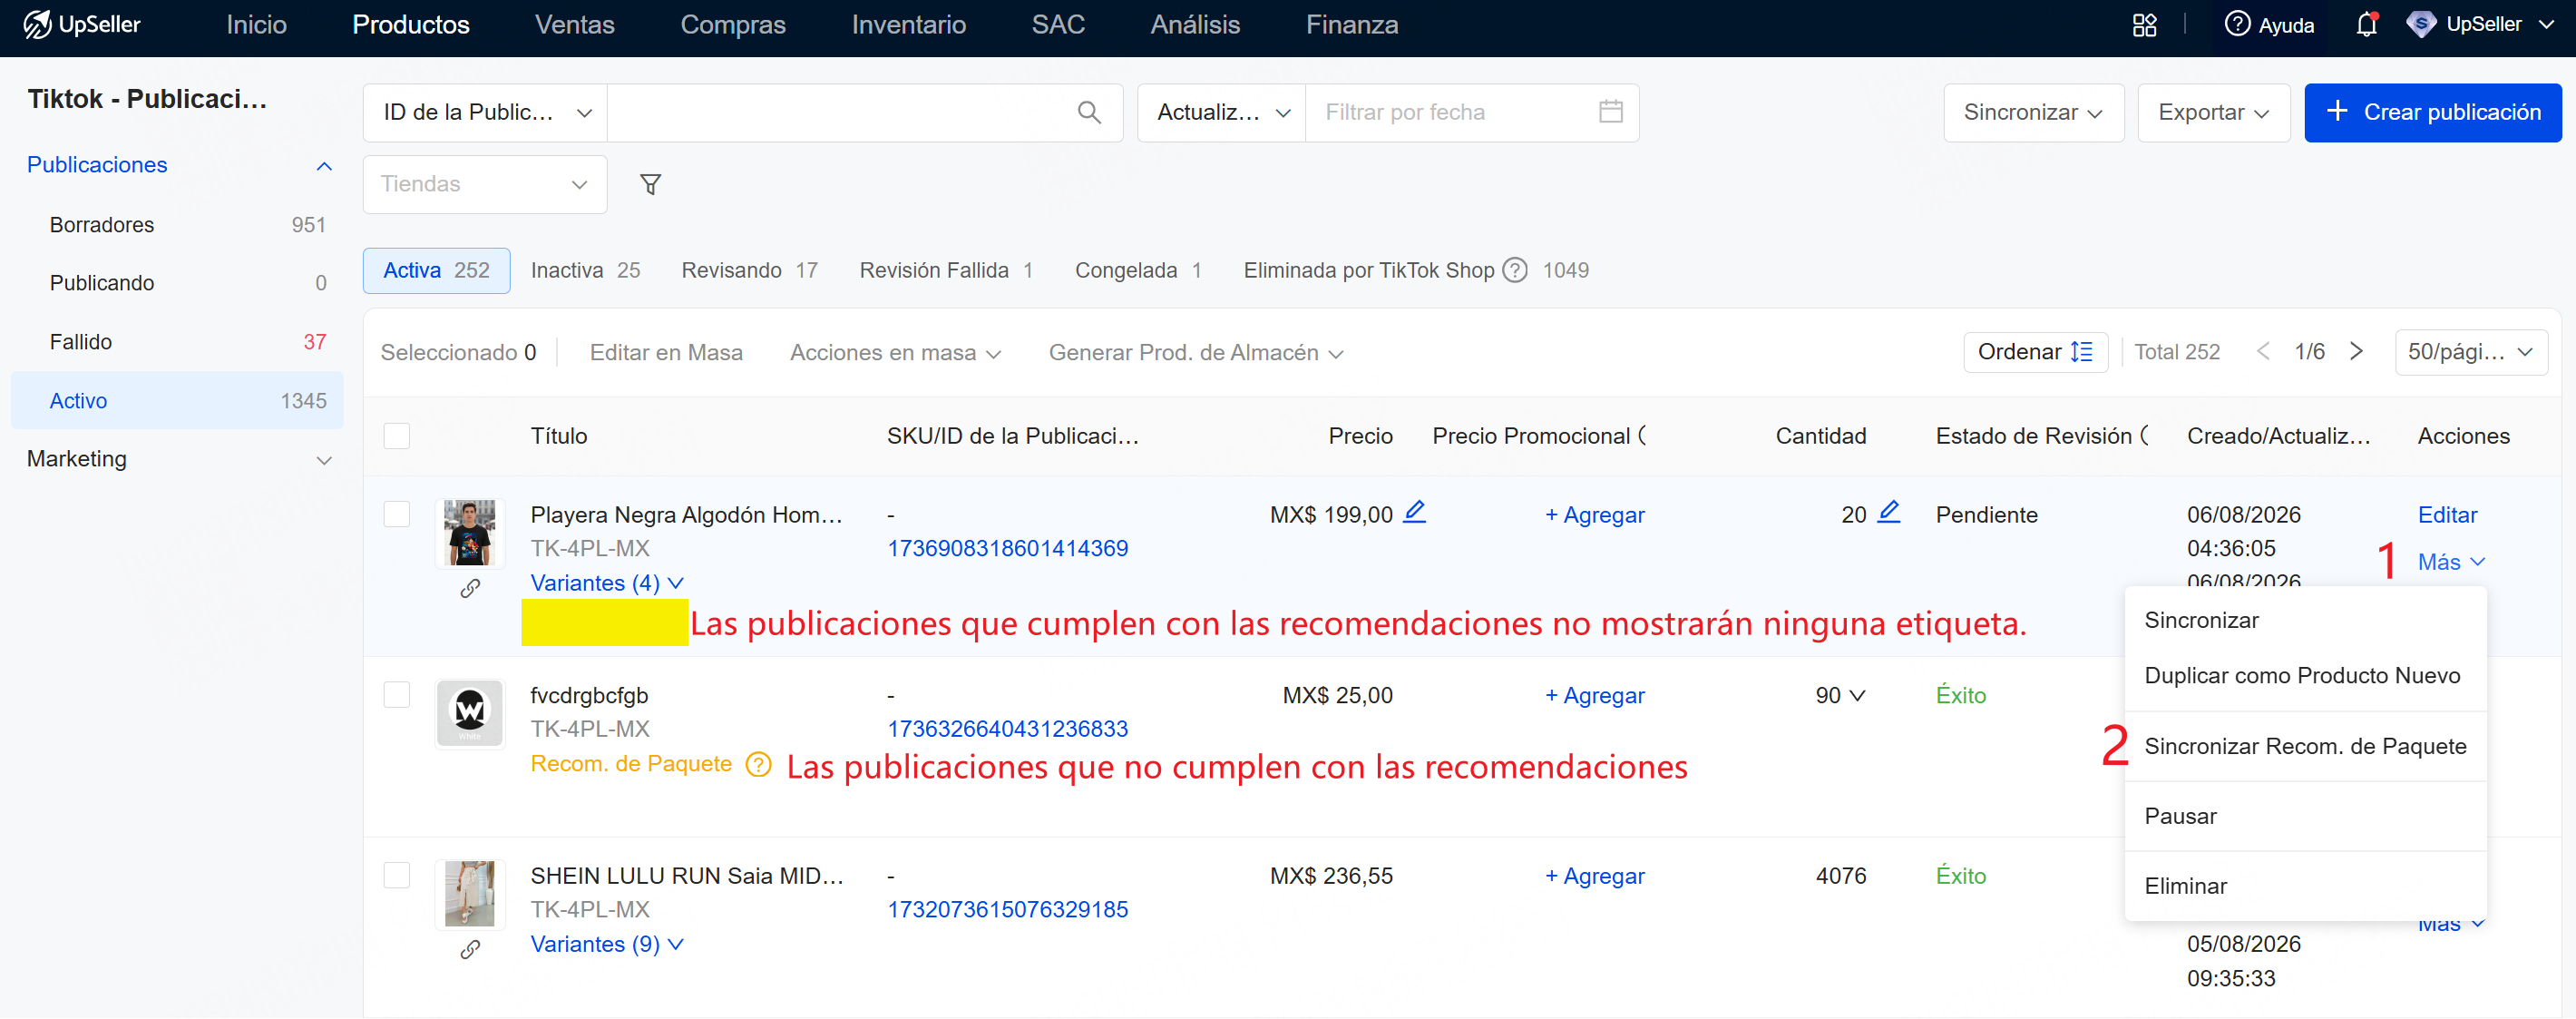This screenshot has height=1019, width=2576.
Task: Open the Ventas top menu
Action: pos(574,25)
